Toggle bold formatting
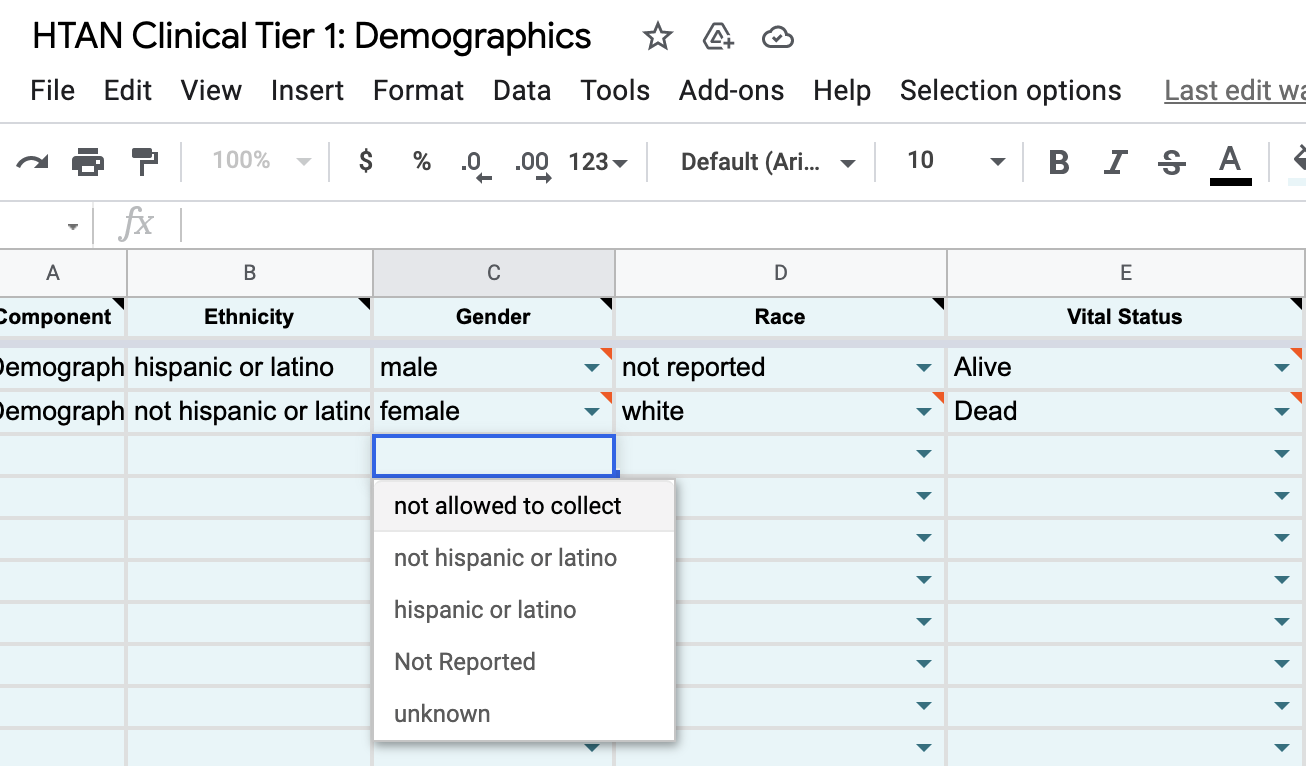 pyautogui.click(x=1059, y=160)
